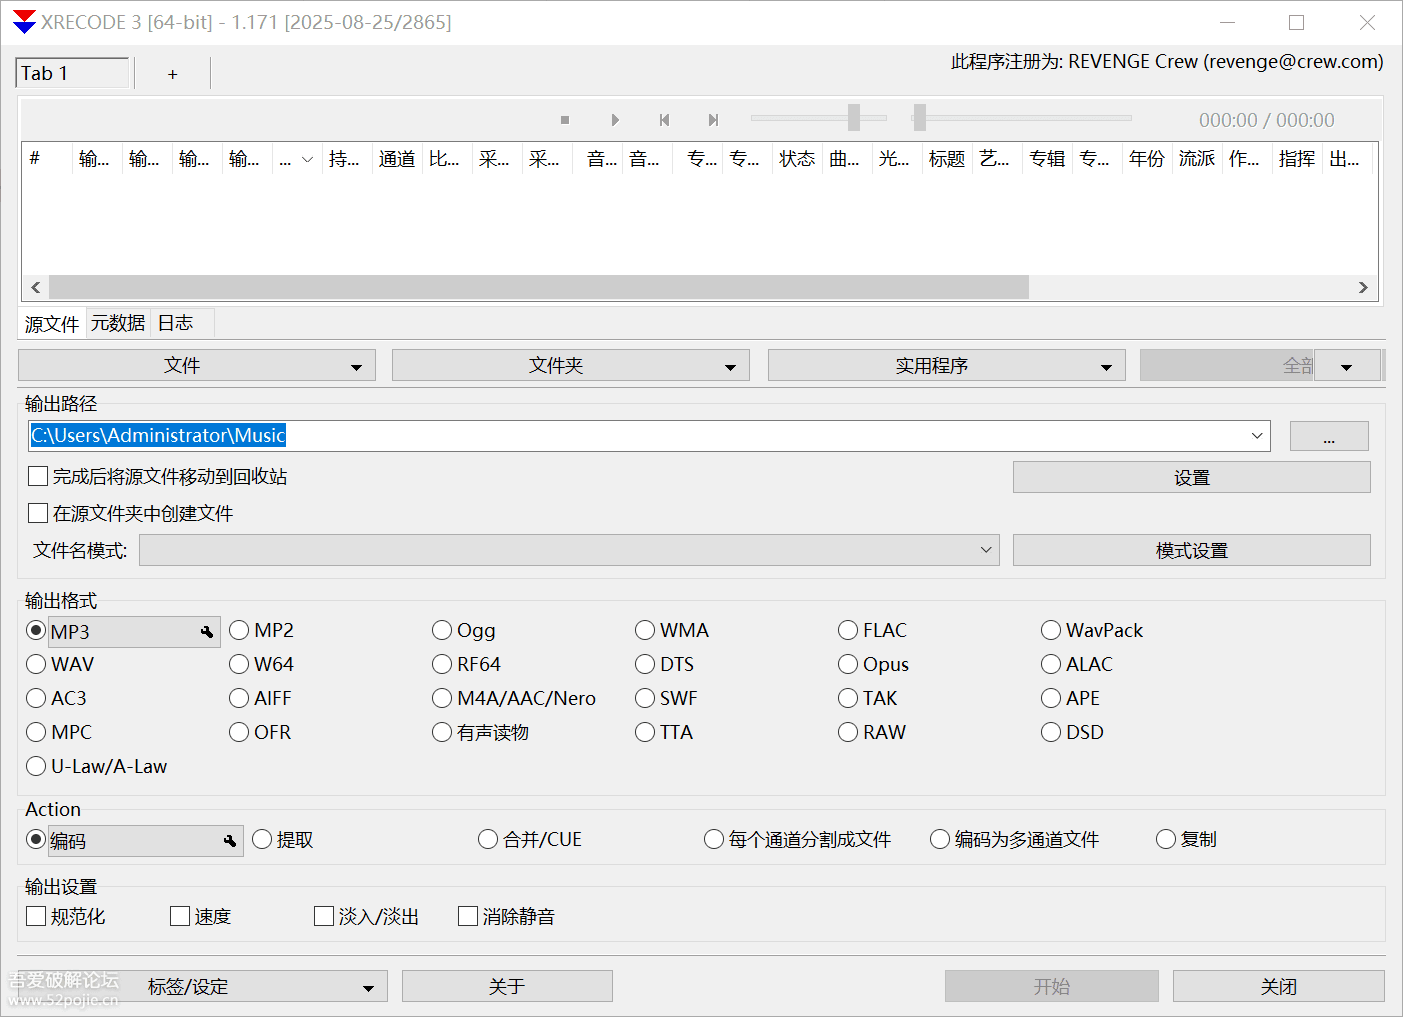This screenshot has height=1017, width=1403.
Task: Click the 设置 button
Action: click(1191, 477)
